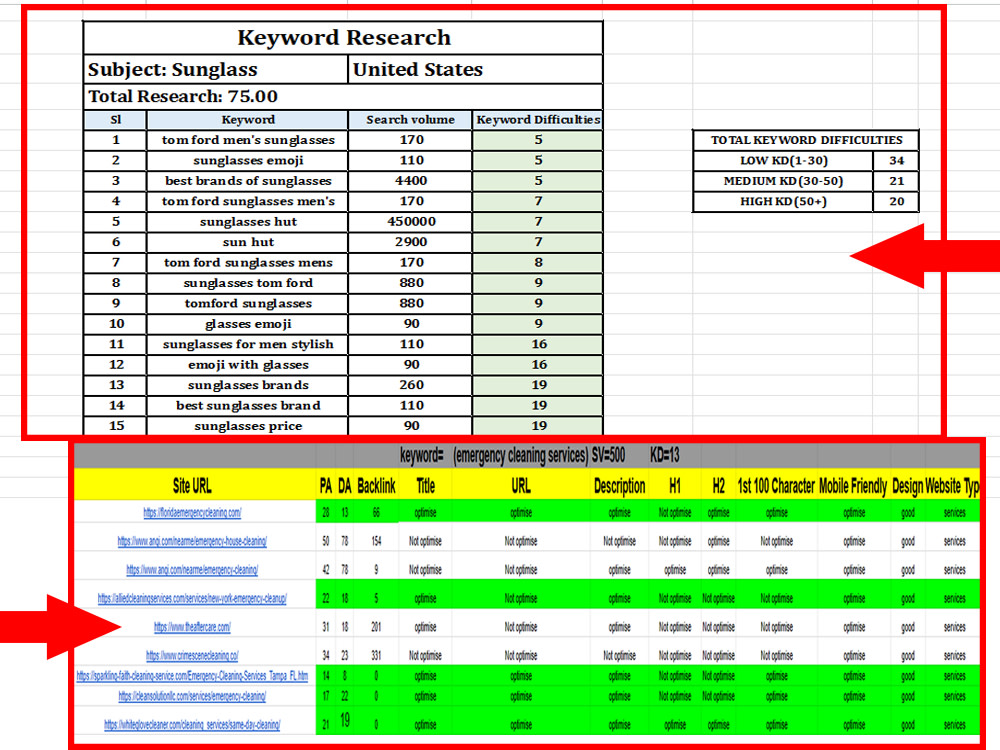Screen dimensions: 1000x750
Task: Click the H2 column header
Action: pyautogui.click(x=718, y=486)
